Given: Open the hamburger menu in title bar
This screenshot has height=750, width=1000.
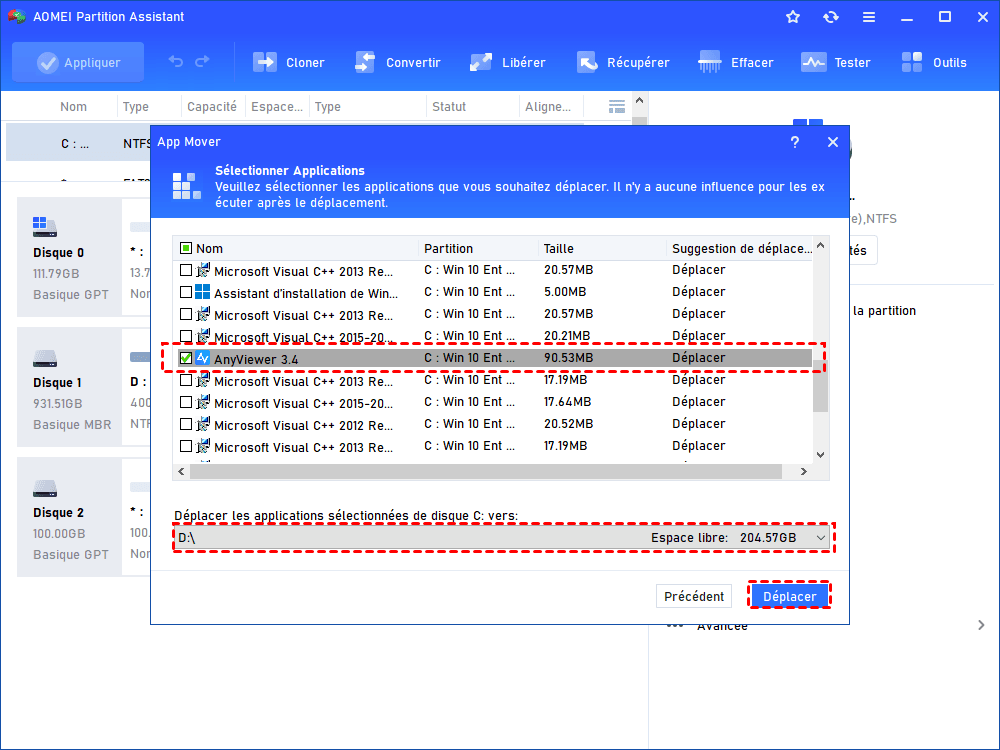Looking at the screenshot, I should click(x=869, y=17).
